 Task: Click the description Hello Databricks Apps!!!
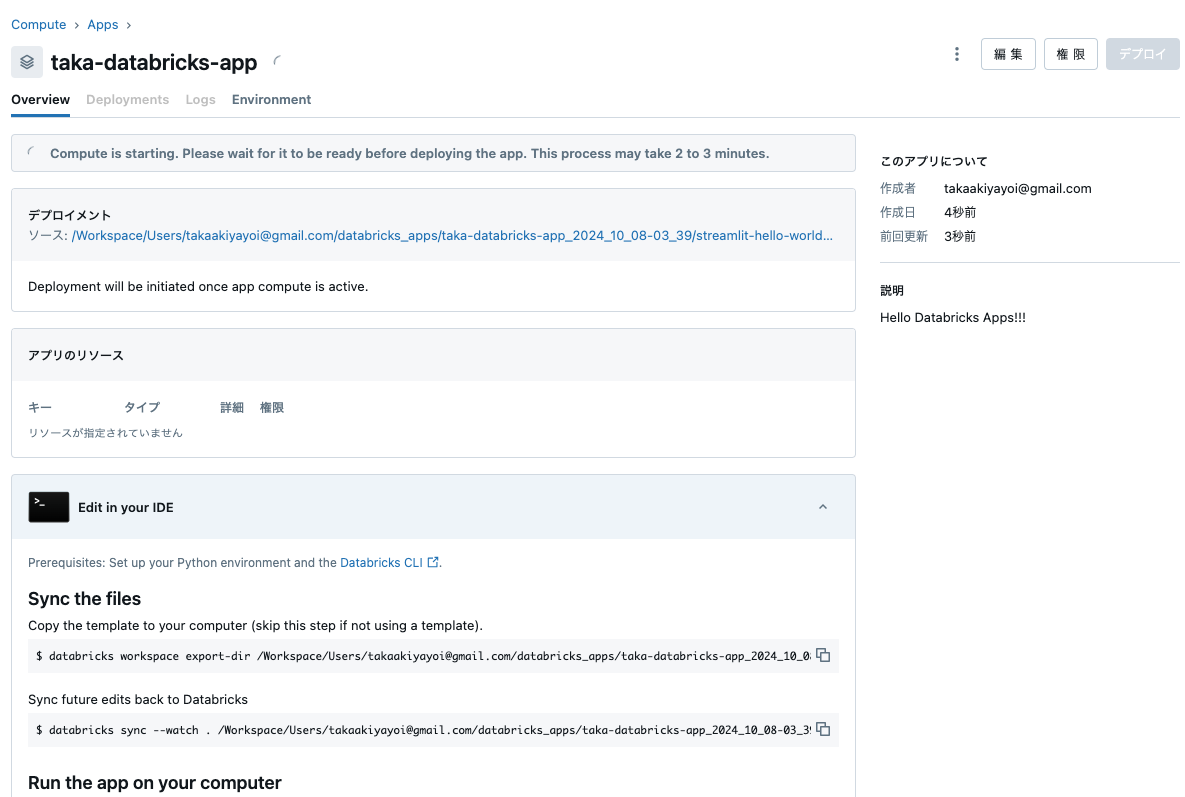coord(952,317)
